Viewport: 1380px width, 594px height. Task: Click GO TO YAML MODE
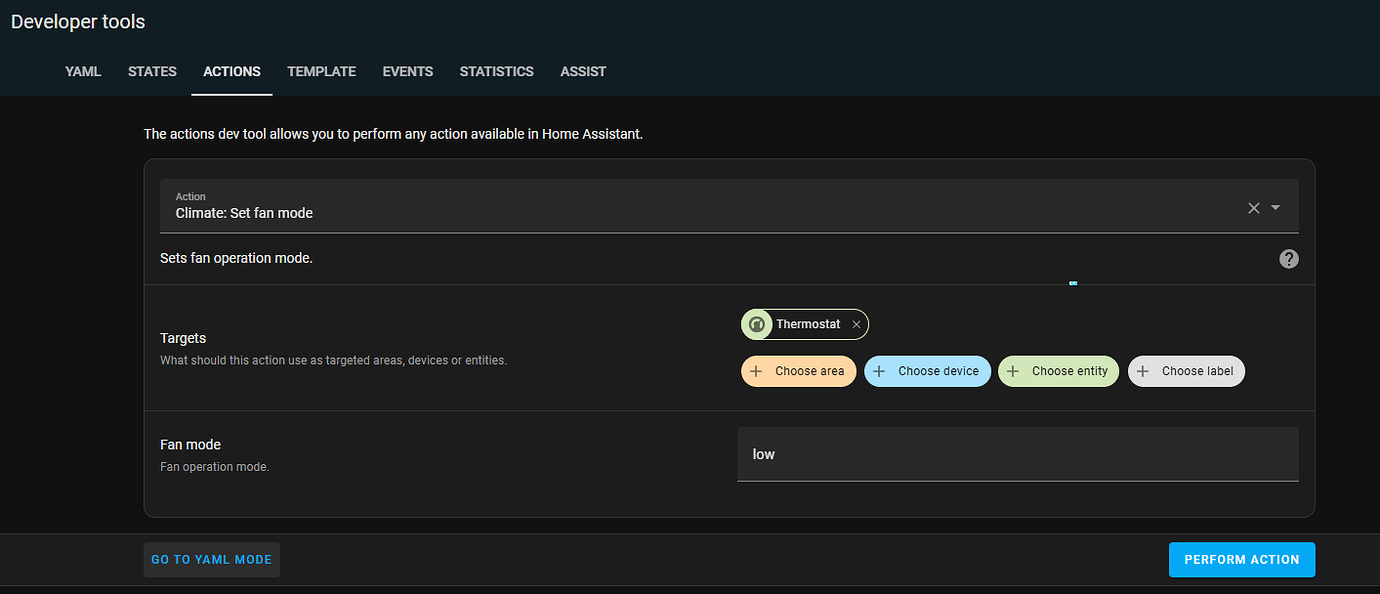(211, 559)
